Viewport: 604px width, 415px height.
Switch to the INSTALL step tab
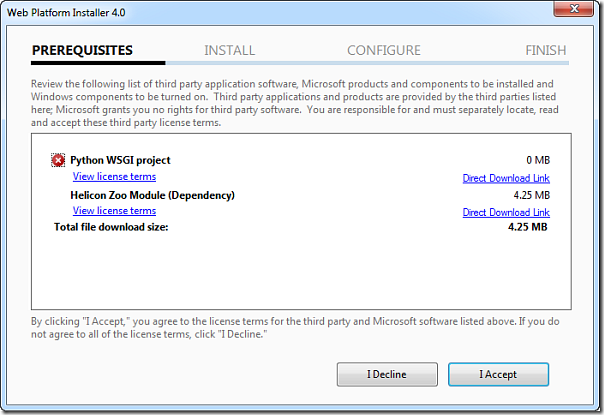pos(229,50)
